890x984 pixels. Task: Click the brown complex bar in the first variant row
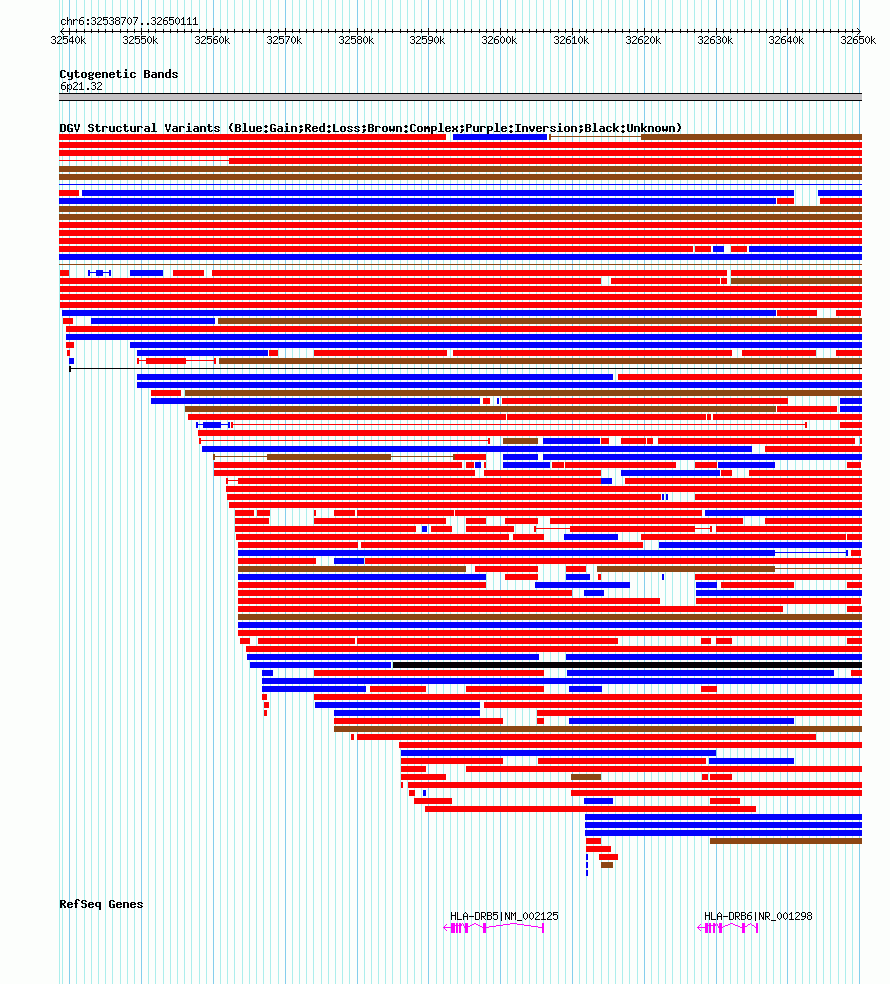[x=751, y=137]
